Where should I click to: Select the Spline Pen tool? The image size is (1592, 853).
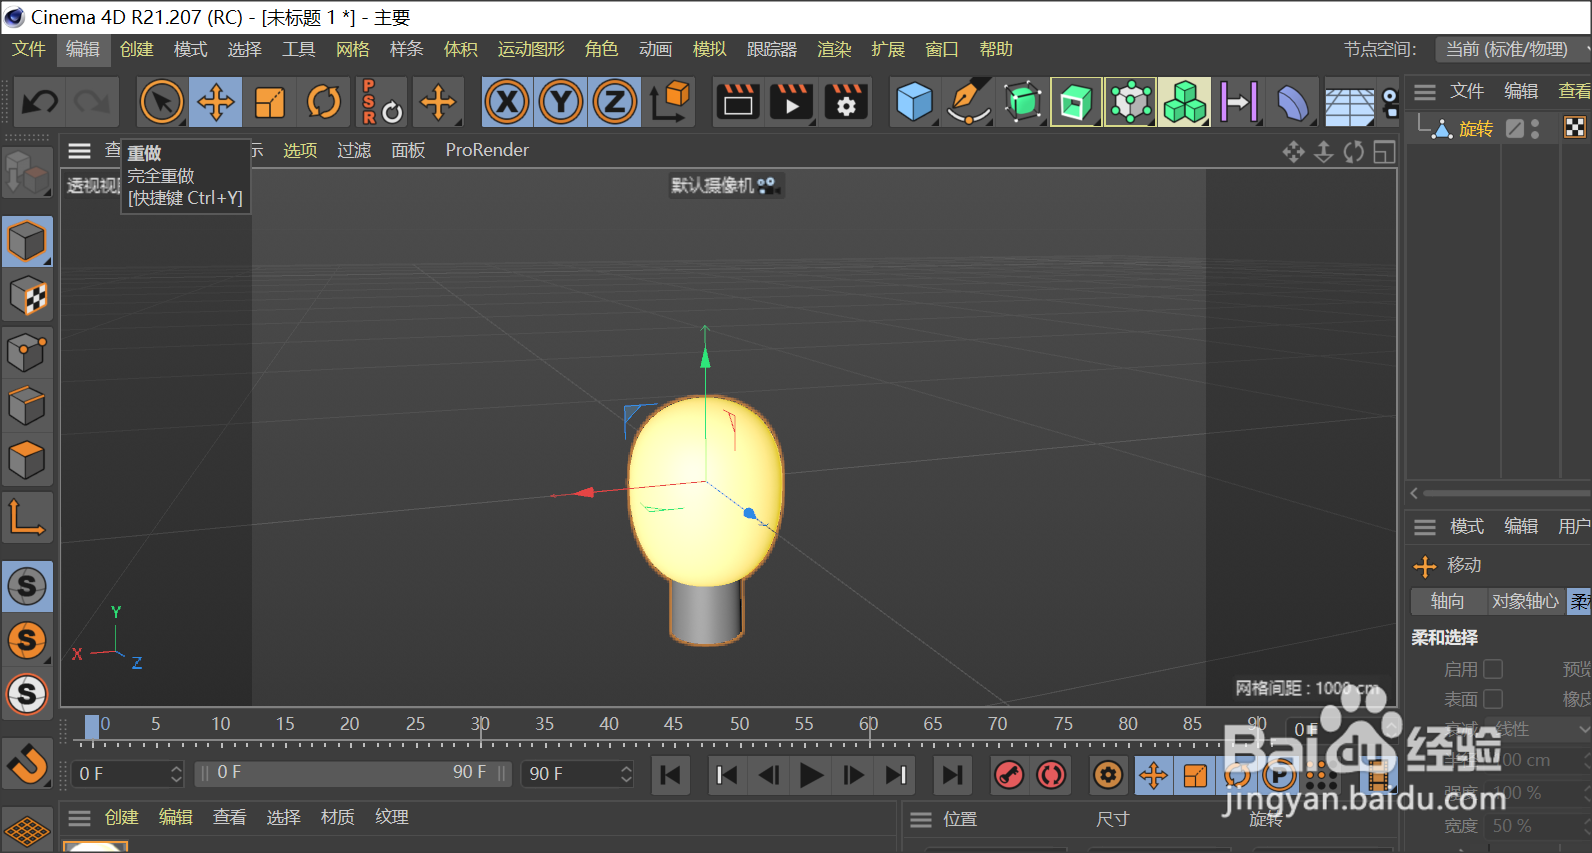tap(968, 102)
